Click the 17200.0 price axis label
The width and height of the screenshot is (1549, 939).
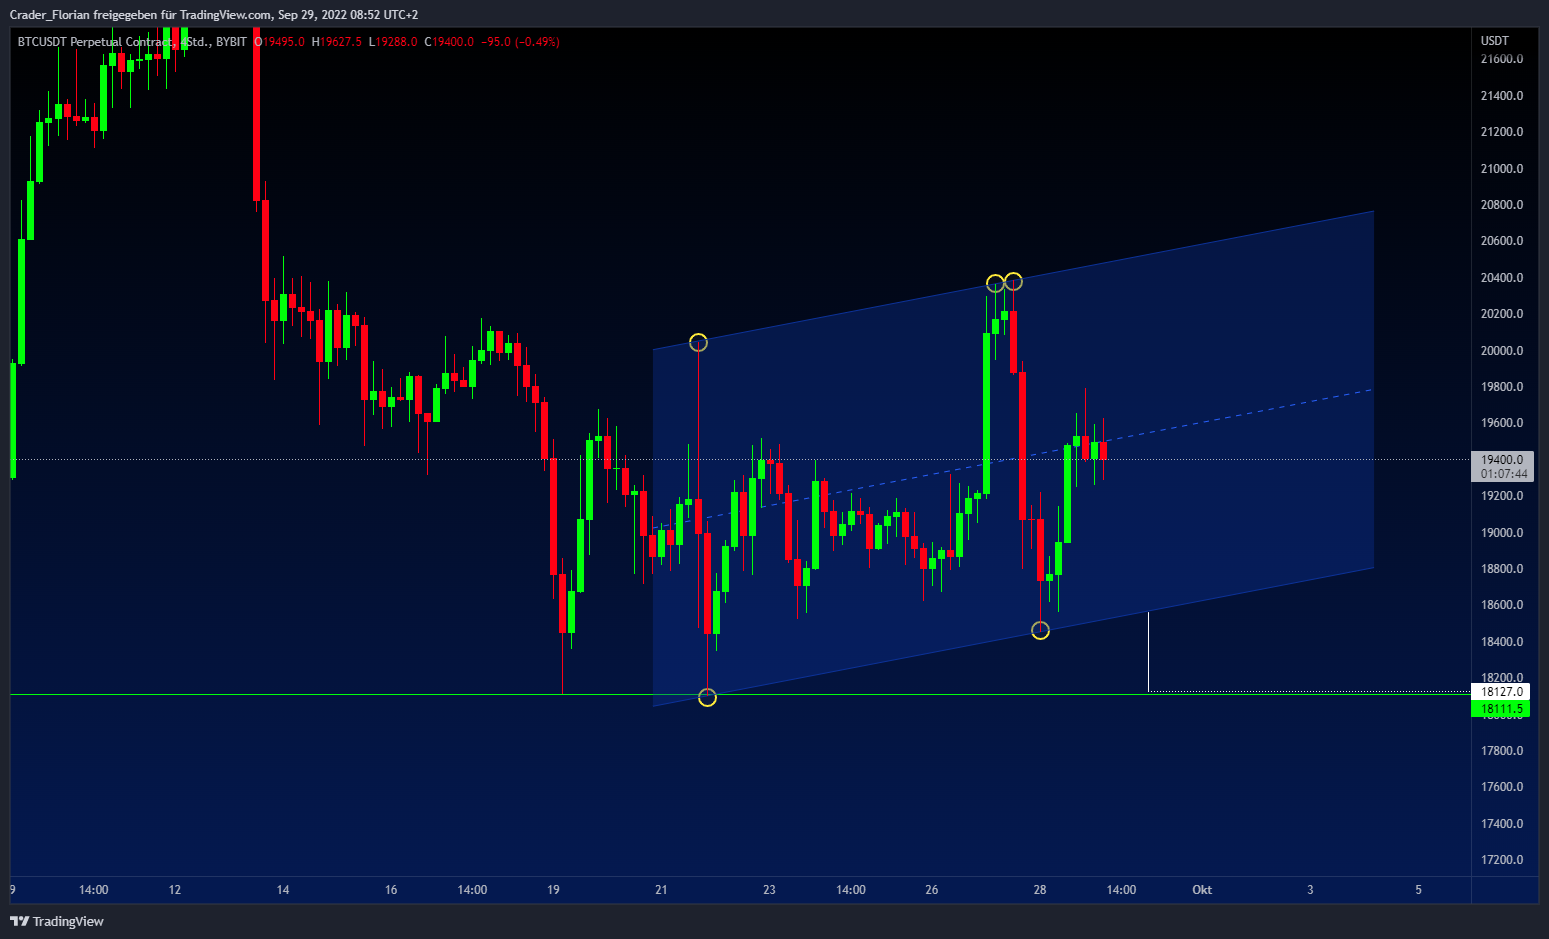1502,860
